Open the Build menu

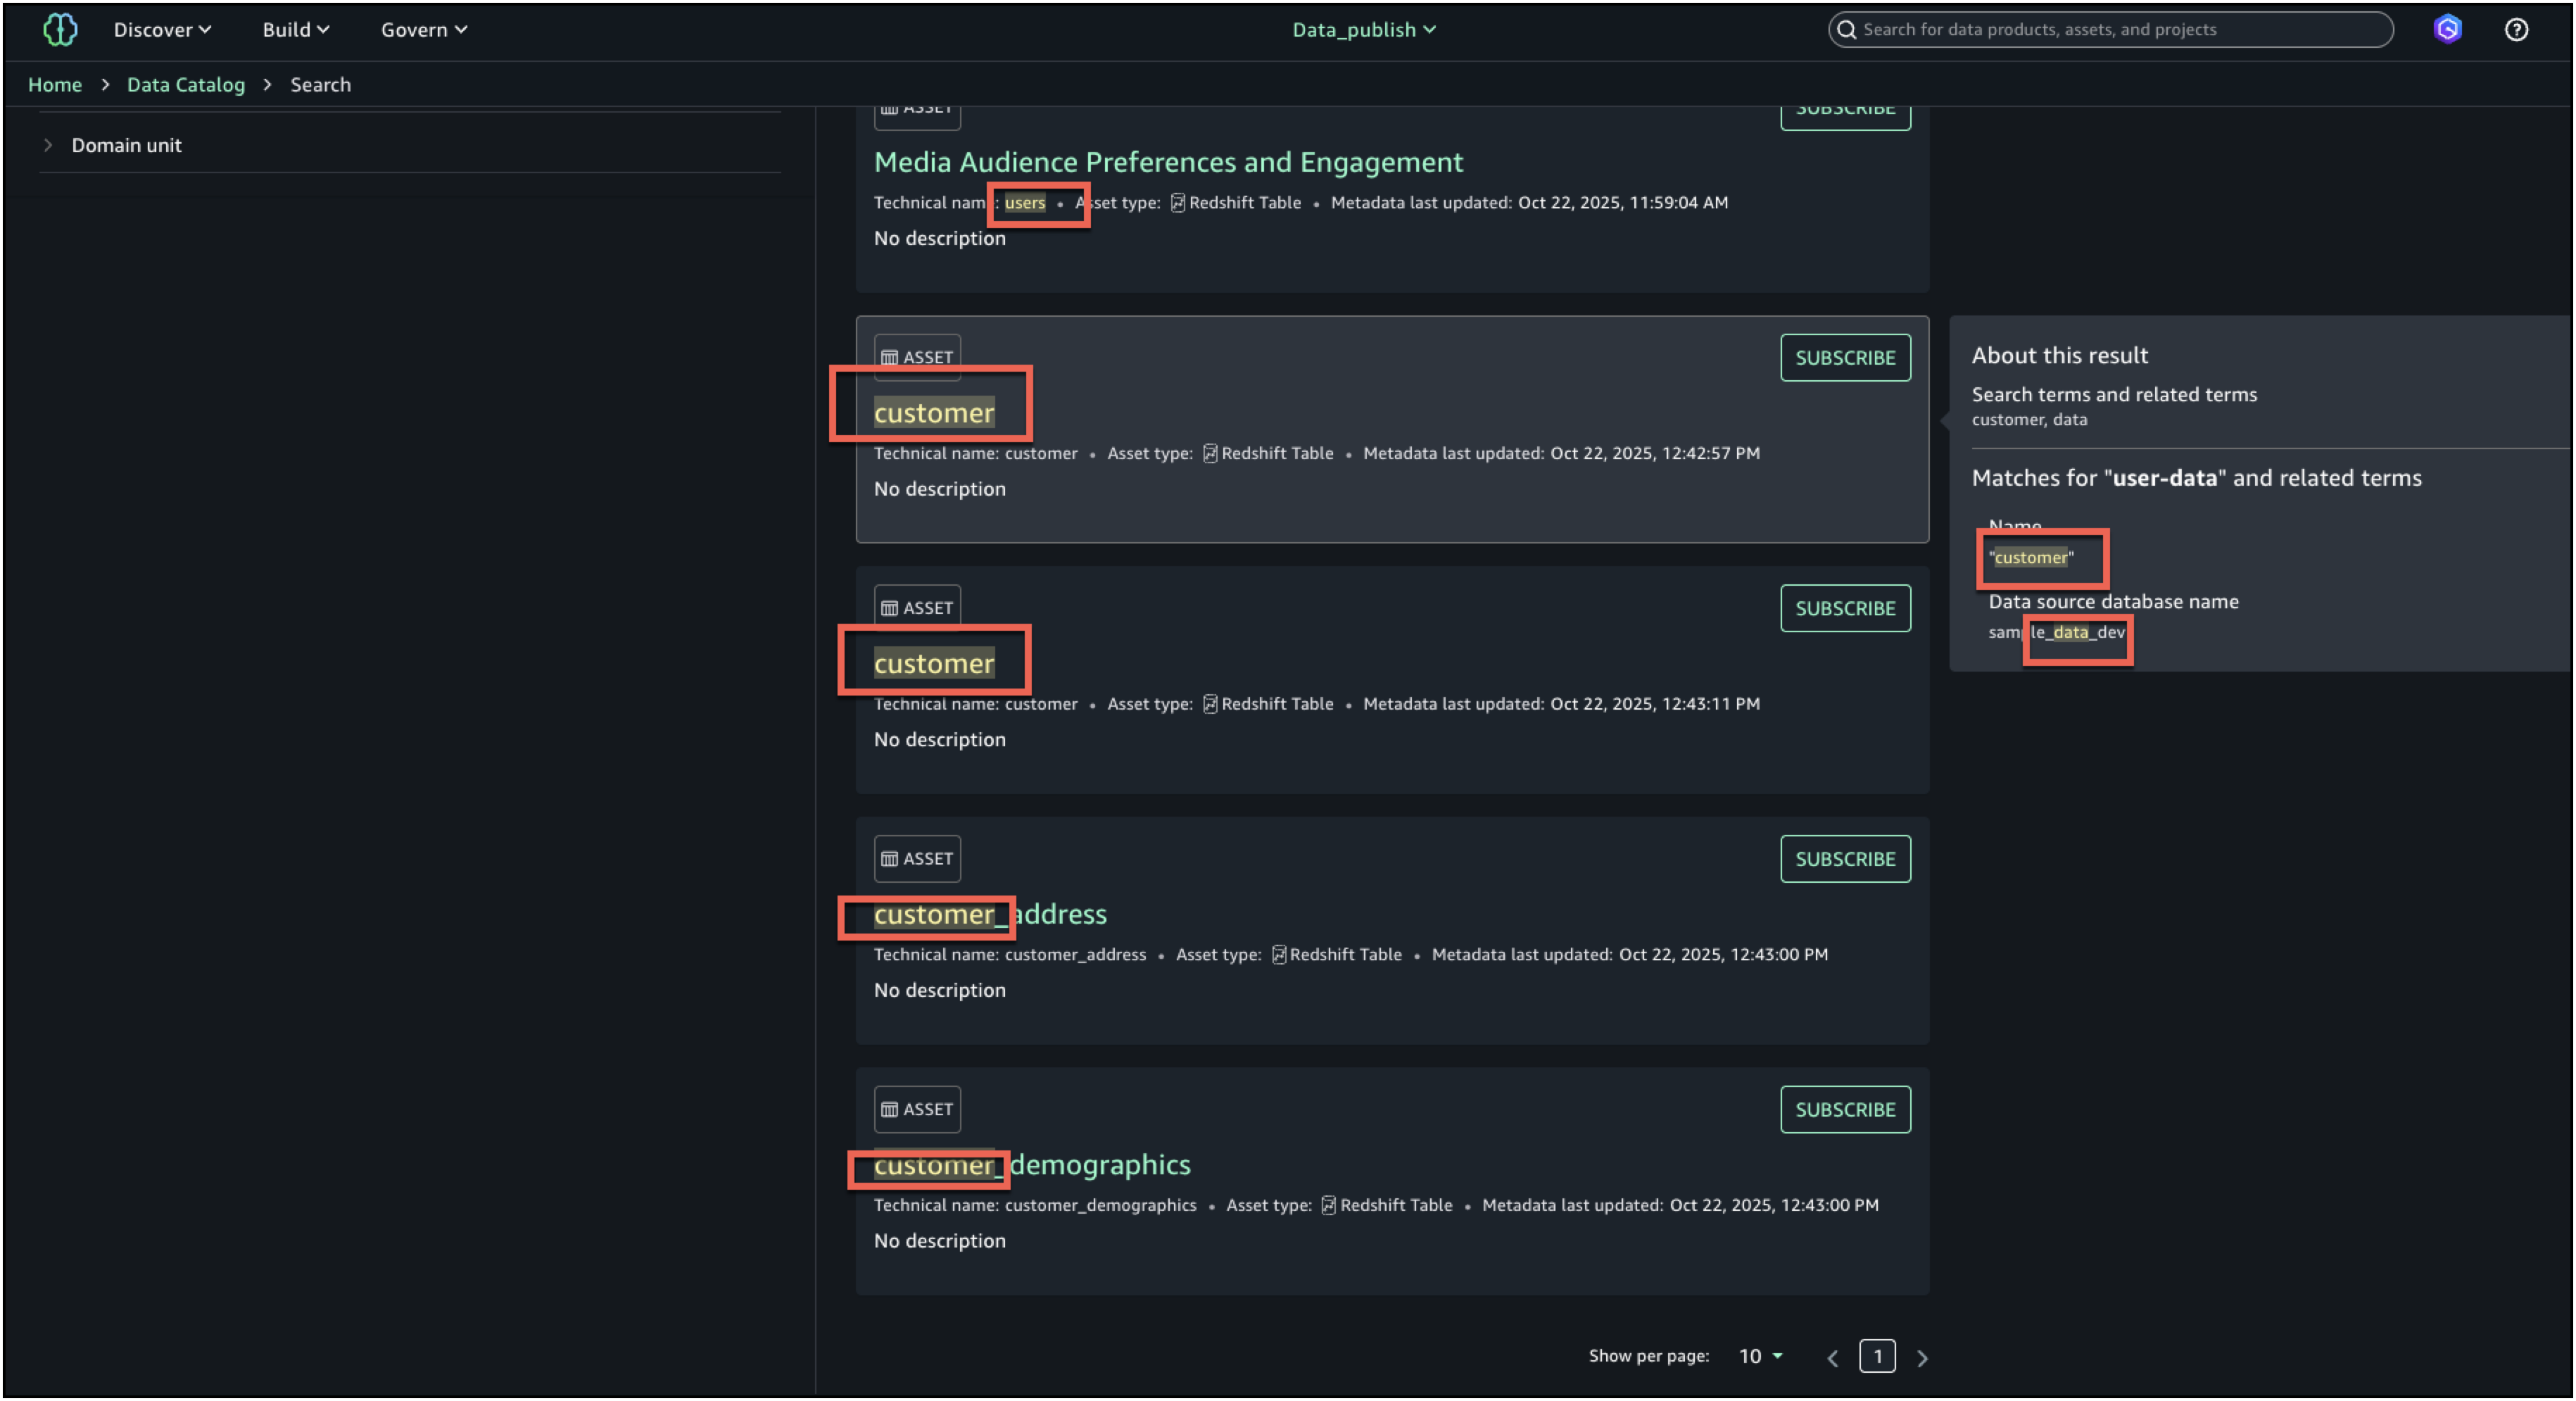pyautogui.click(x=295, y=30)
